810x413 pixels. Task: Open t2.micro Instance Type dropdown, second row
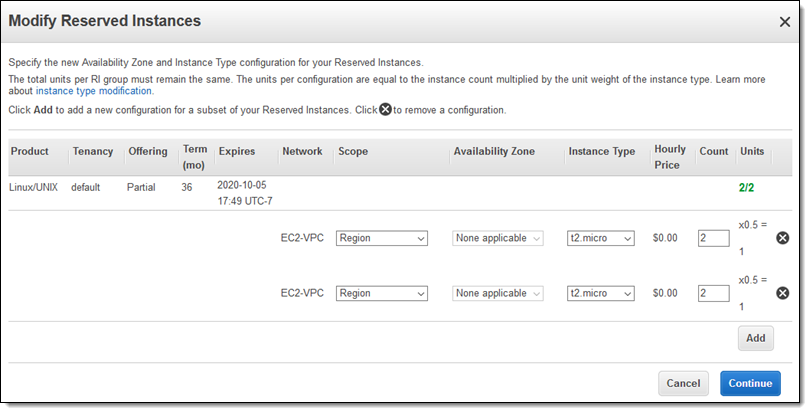600,293
